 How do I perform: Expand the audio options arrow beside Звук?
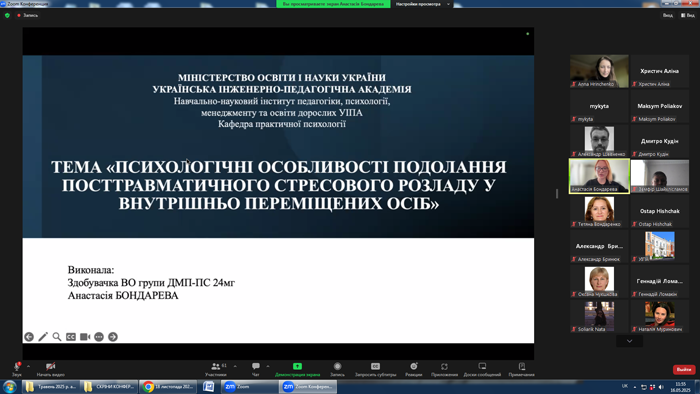click(29, 366)
